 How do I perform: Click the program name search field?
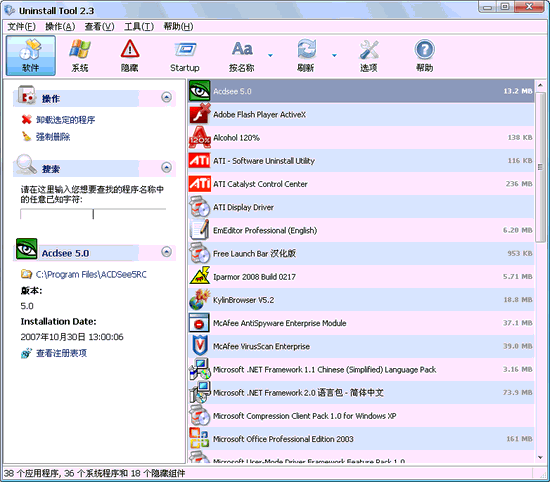point(93,214)
